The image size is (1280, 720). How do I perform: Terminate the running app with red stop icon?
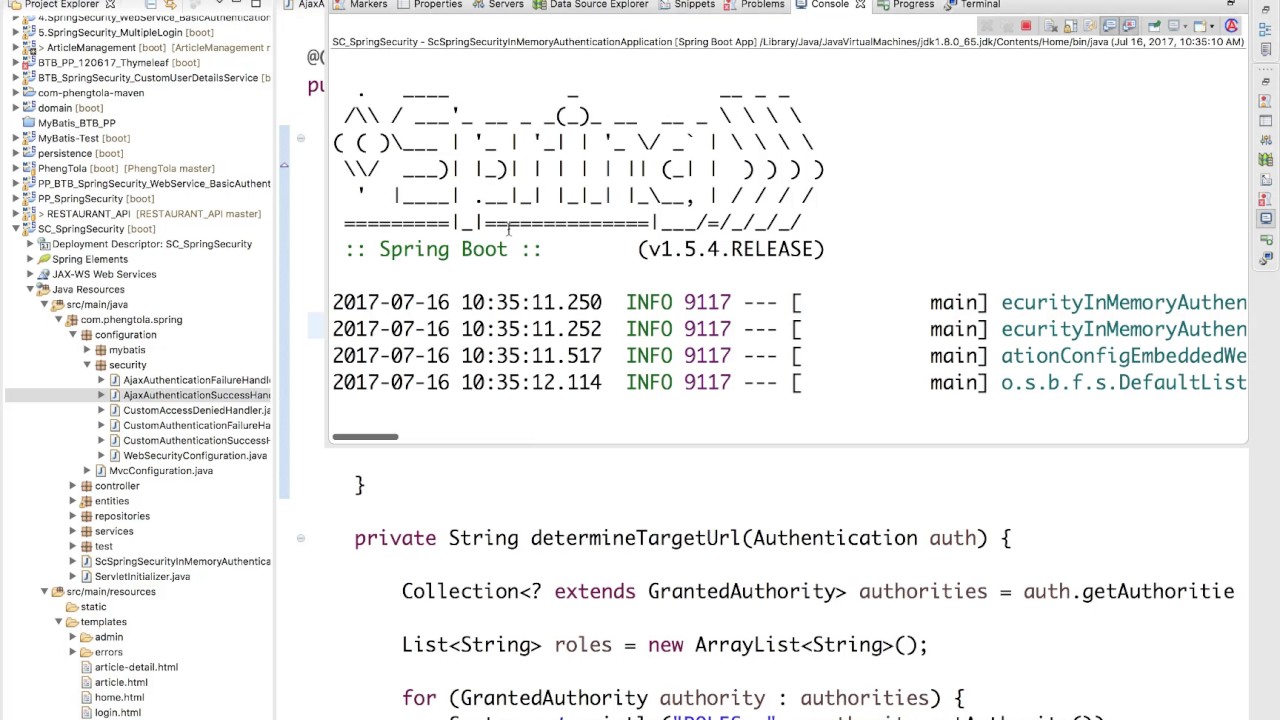point(1026,26)
